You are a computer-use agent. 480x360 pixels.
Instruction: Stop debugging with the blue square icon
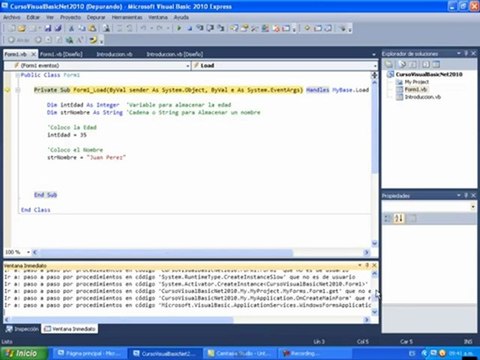click(190, 29)
